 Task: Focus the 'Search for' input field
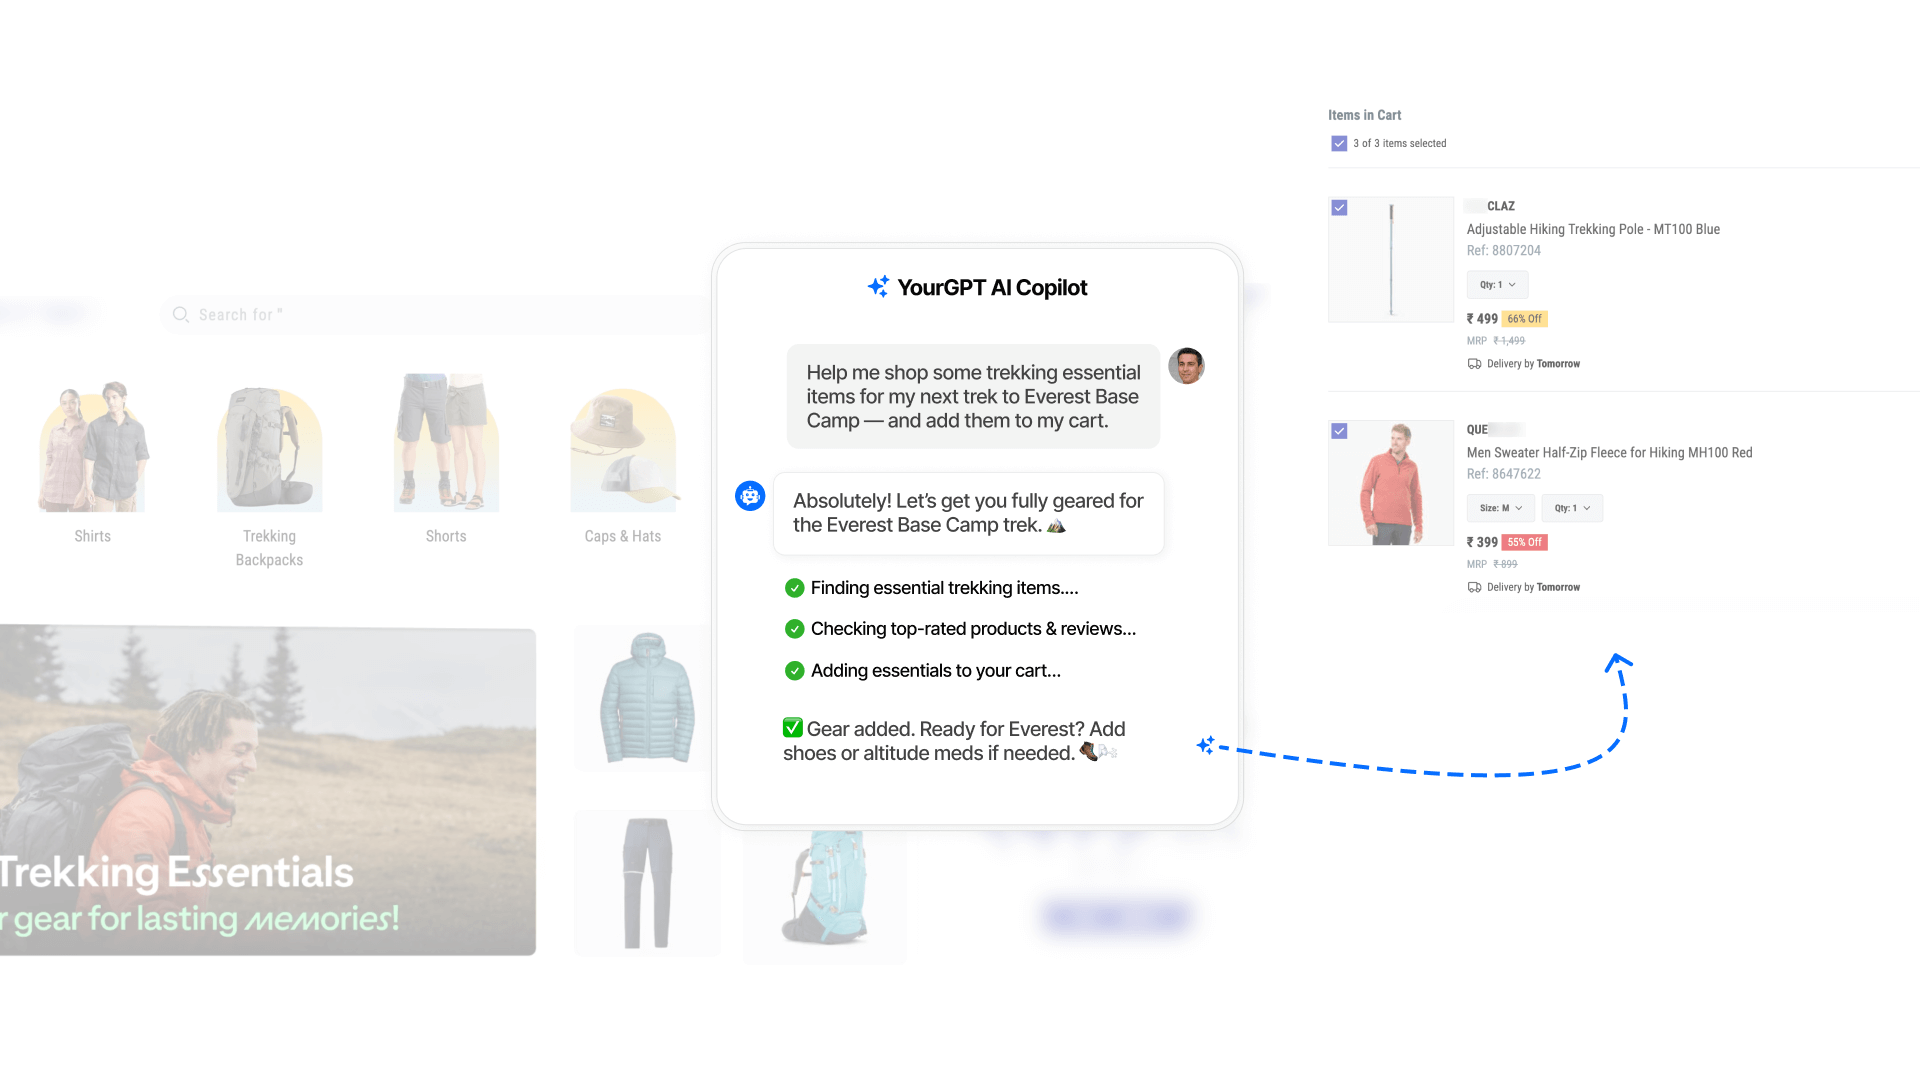click(x=436, y=315)
